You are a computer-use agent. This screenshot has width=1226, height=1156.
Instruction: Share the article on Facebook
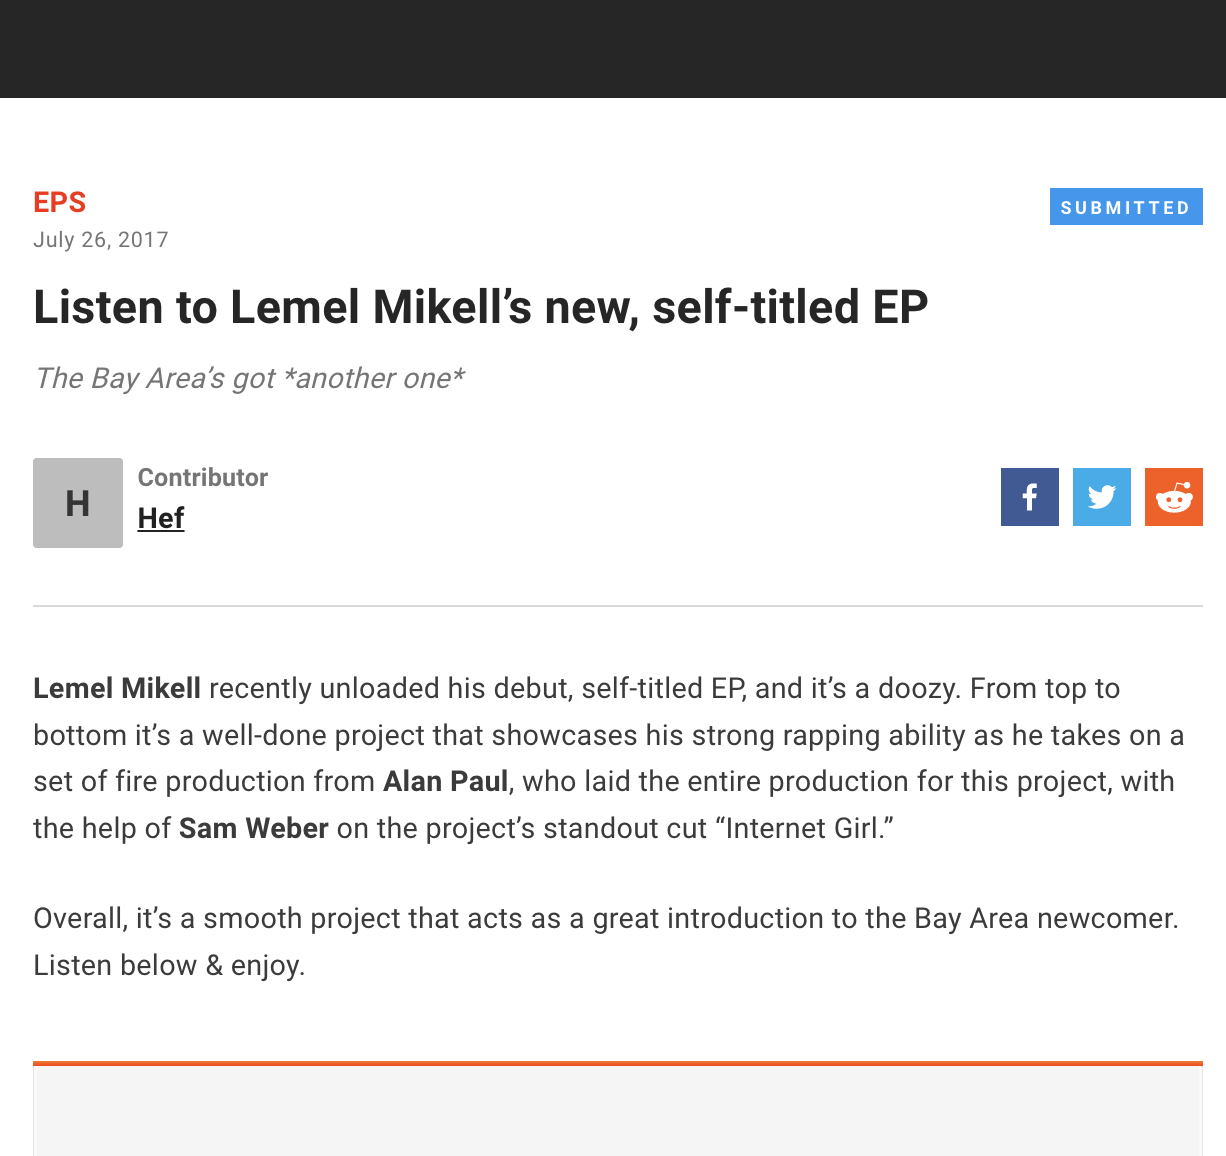pyautogui.click(x=1029, y=497)
